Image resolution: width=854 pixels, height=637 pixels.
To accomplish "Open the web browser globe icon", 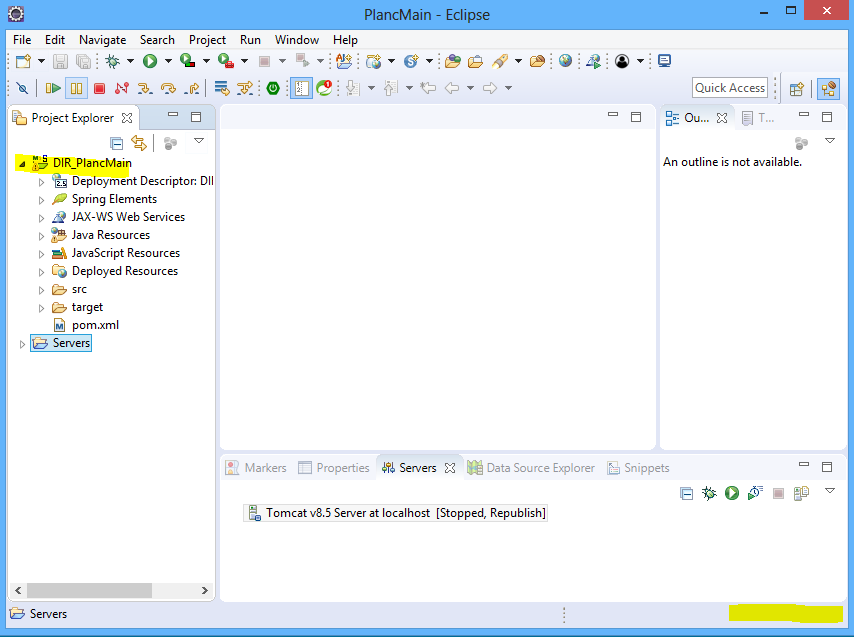I will [x=565, y=61].
